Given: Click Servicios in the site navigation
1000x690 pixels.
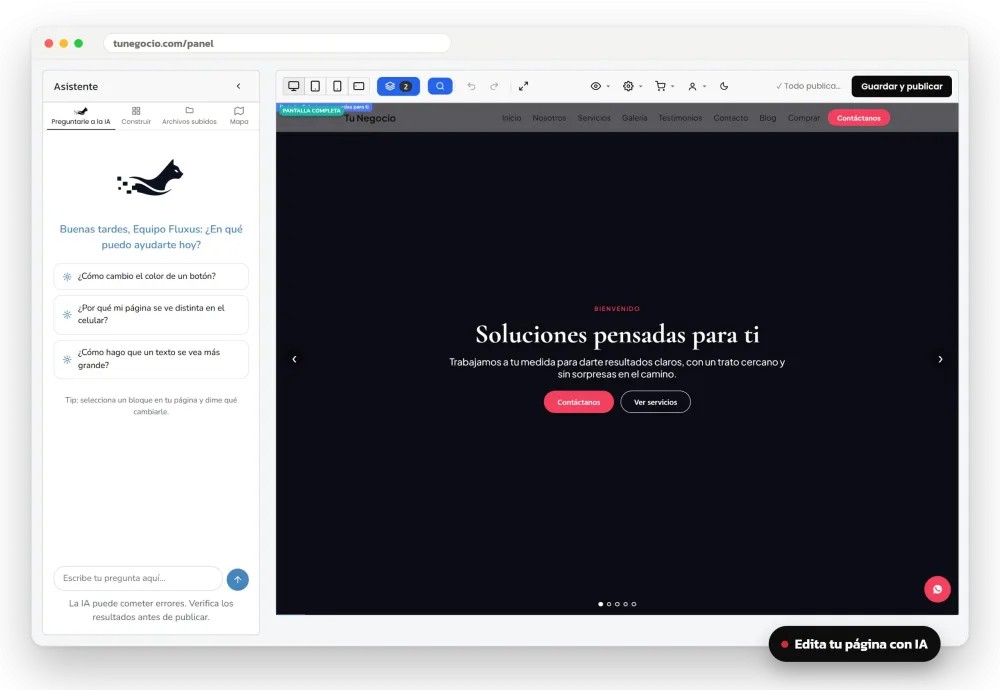Looking at the screenshot, I should click(x=594, y=118).
